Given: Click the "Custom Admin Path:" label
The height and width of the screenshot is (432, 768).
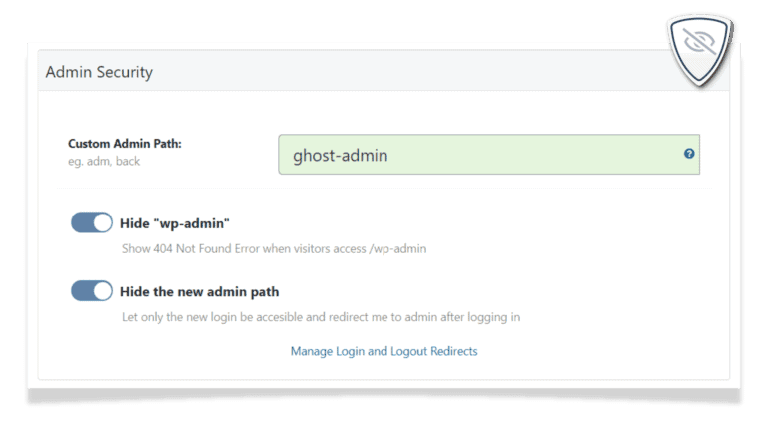Looking at the screenshot, I should tap(124, 144).
